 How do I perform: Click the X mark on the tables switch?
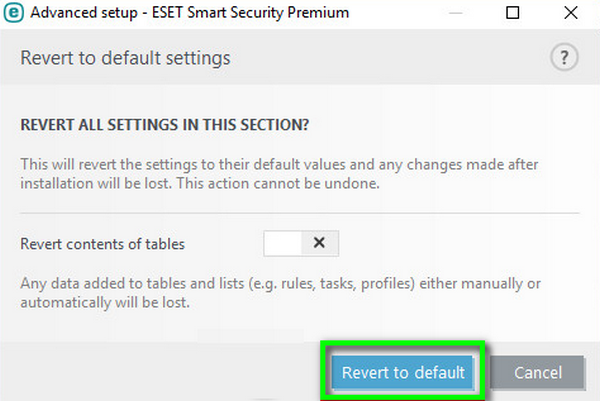[x=320, y=243]
